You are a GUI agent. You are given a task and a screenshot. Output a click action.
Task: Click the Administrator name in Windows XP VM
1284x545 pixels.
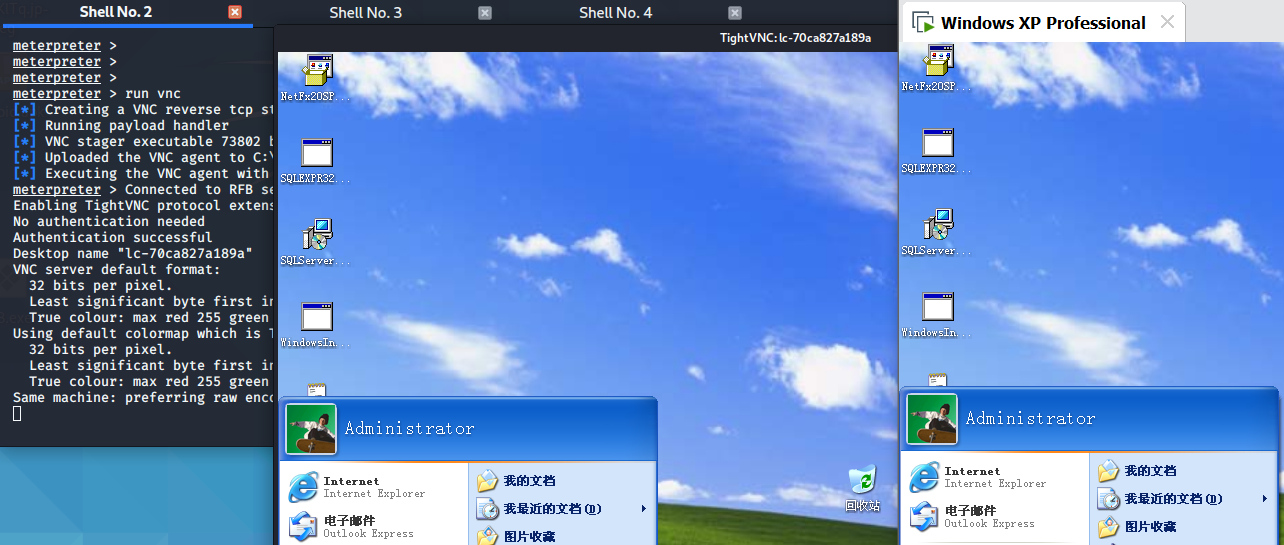[x=1031, y=419]
